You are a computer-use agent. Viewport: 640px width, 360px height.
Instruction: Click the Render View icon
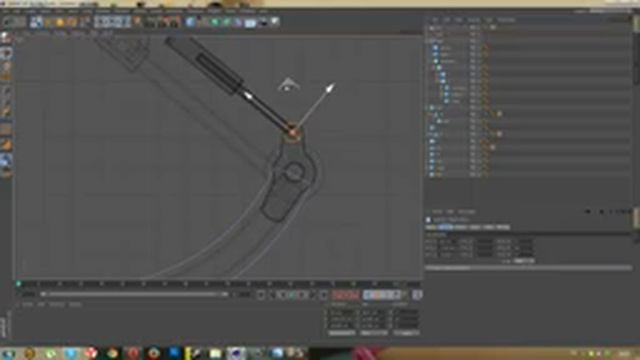150,22
